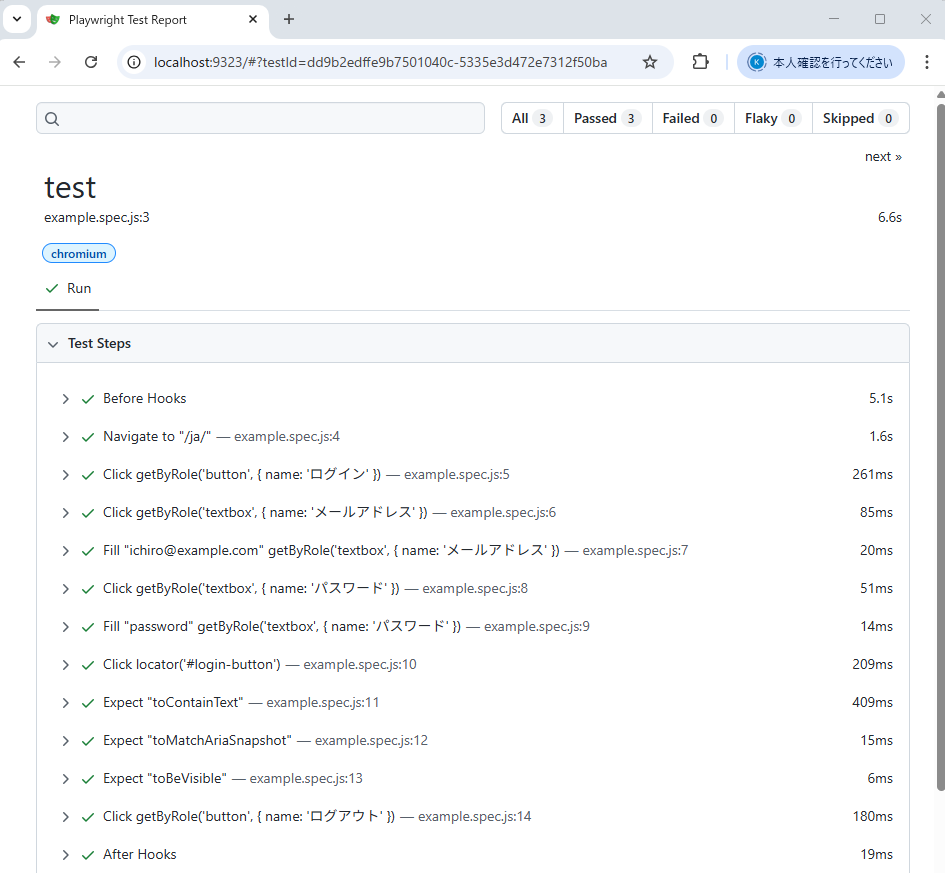Bookmark this page with the star icon
This screenshot has height=873, width=945.
click(650, 62)
